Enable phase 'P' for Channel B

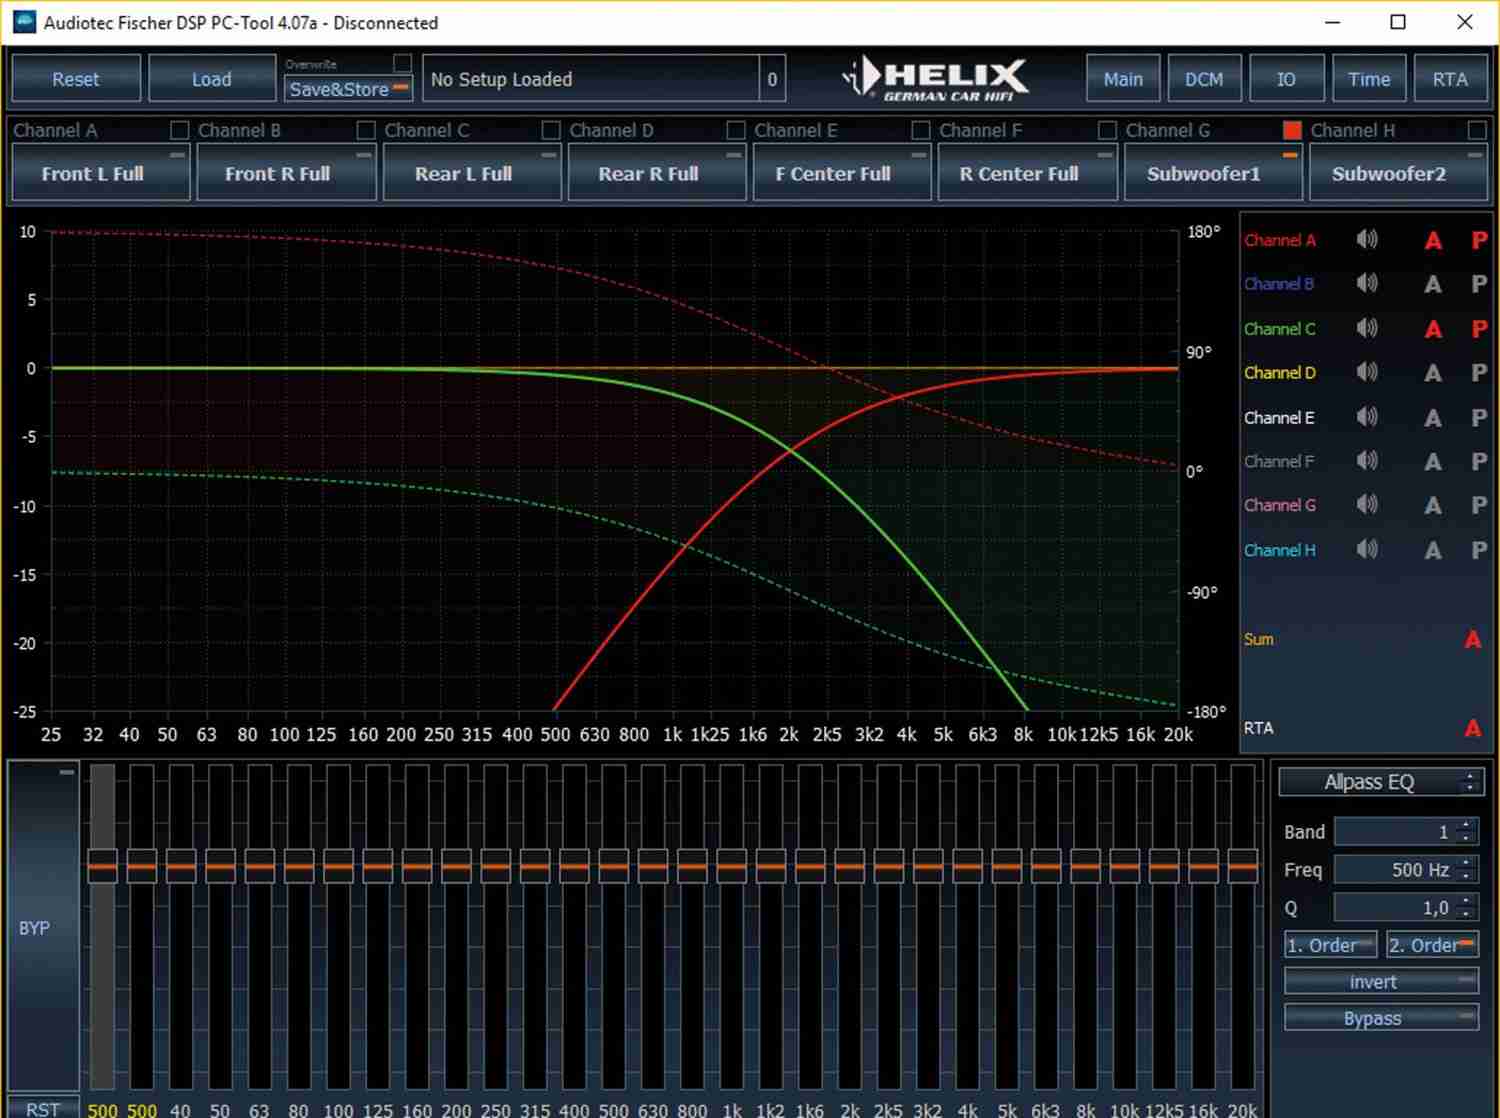coord(1479,285)
